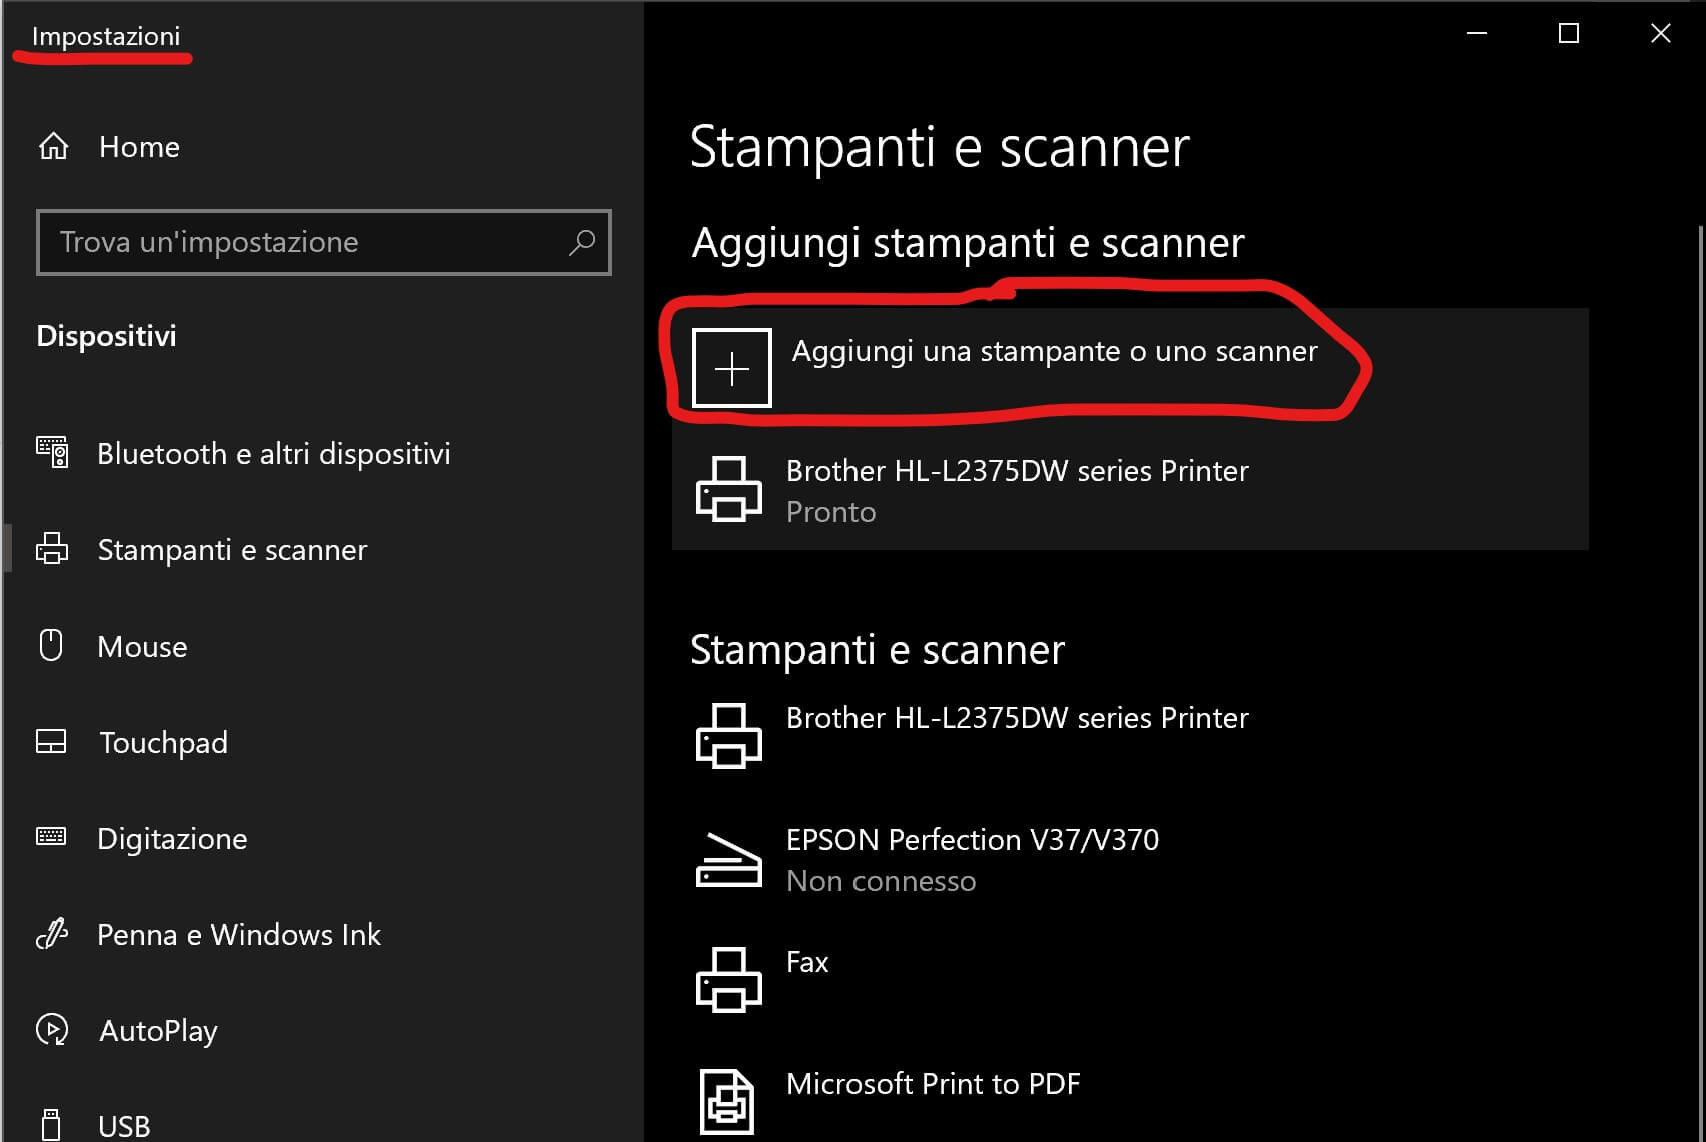Select Aggiungi una stampante o uno scanner
This screenshot has width=1706, height=1142.
click(x=1054, y=352)
